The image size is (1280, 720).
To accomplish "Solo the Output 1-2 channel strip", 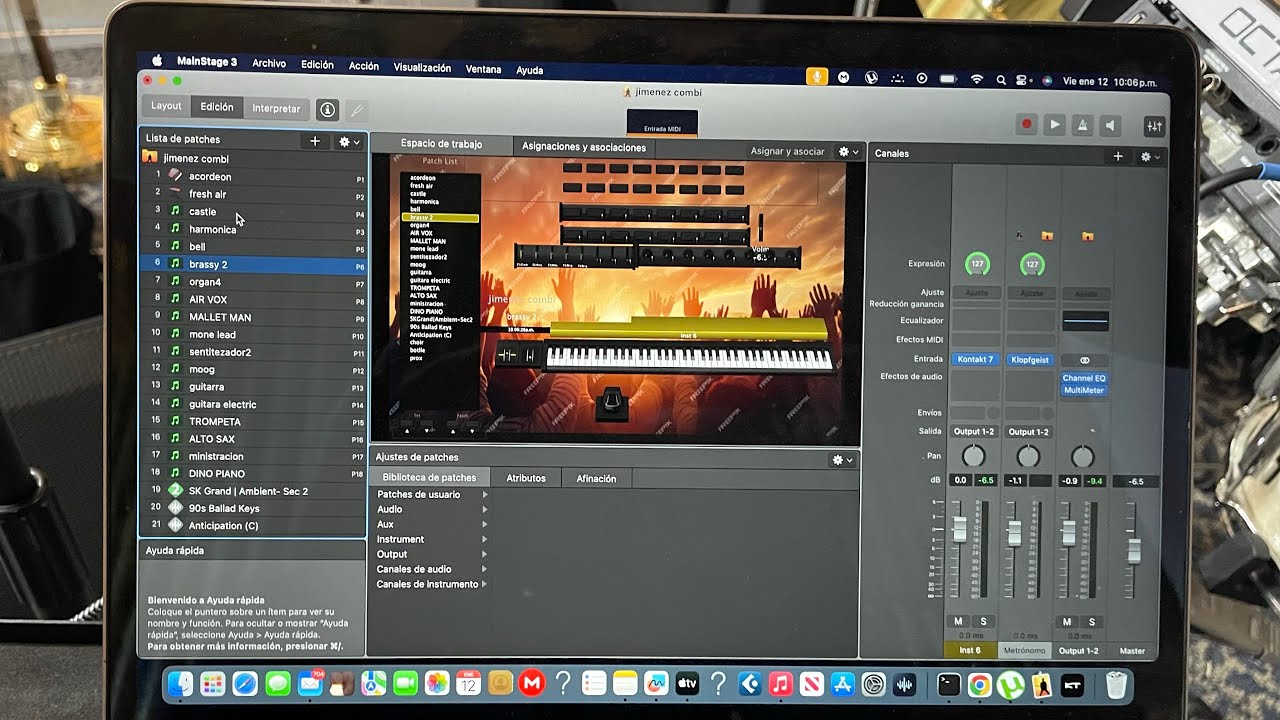I will click(x=1092, y=622).
